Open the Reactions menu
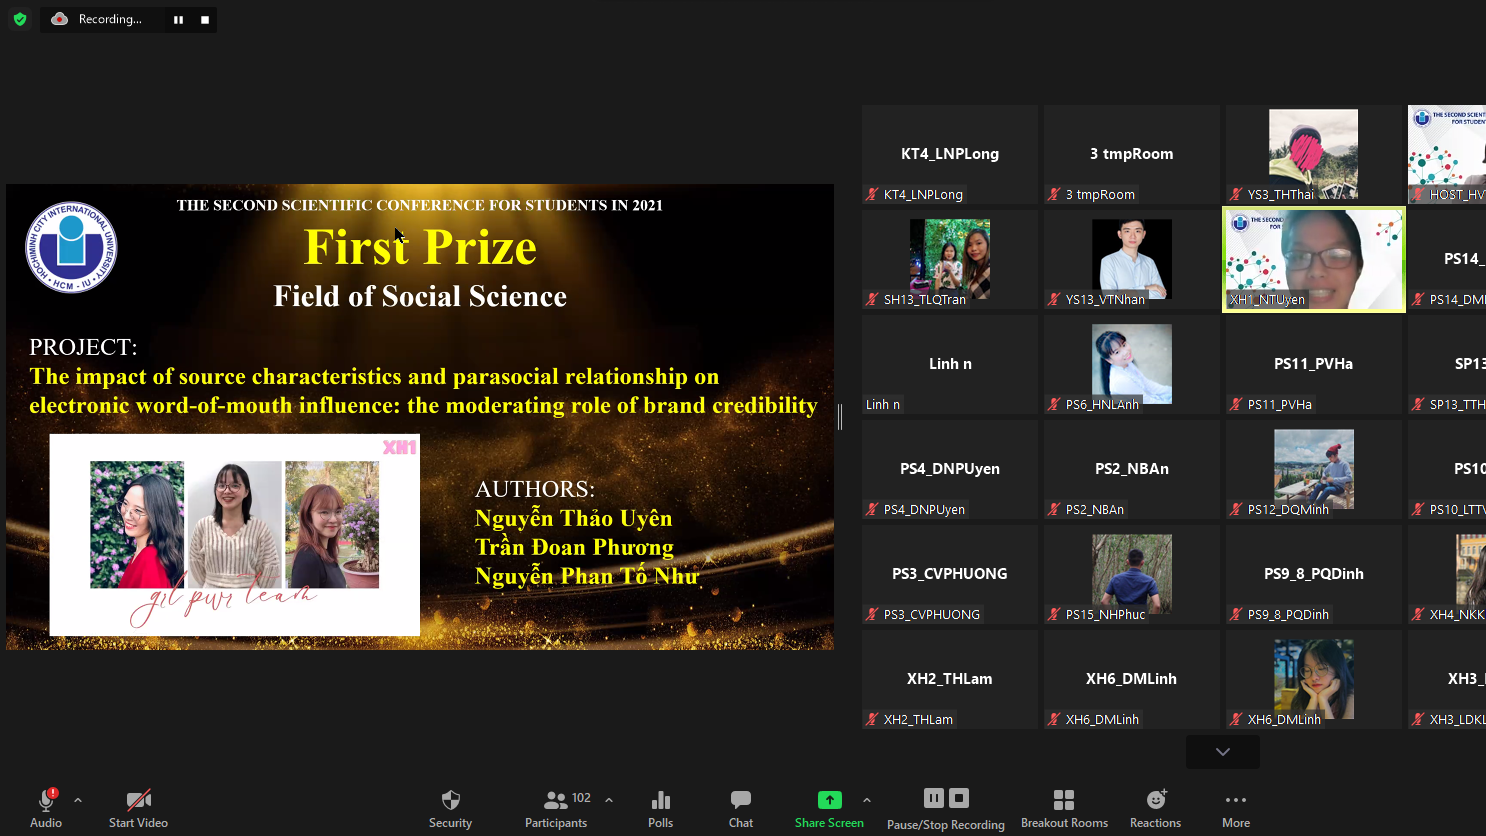The image size is (1486, 836). click(x=1155, y=800)
